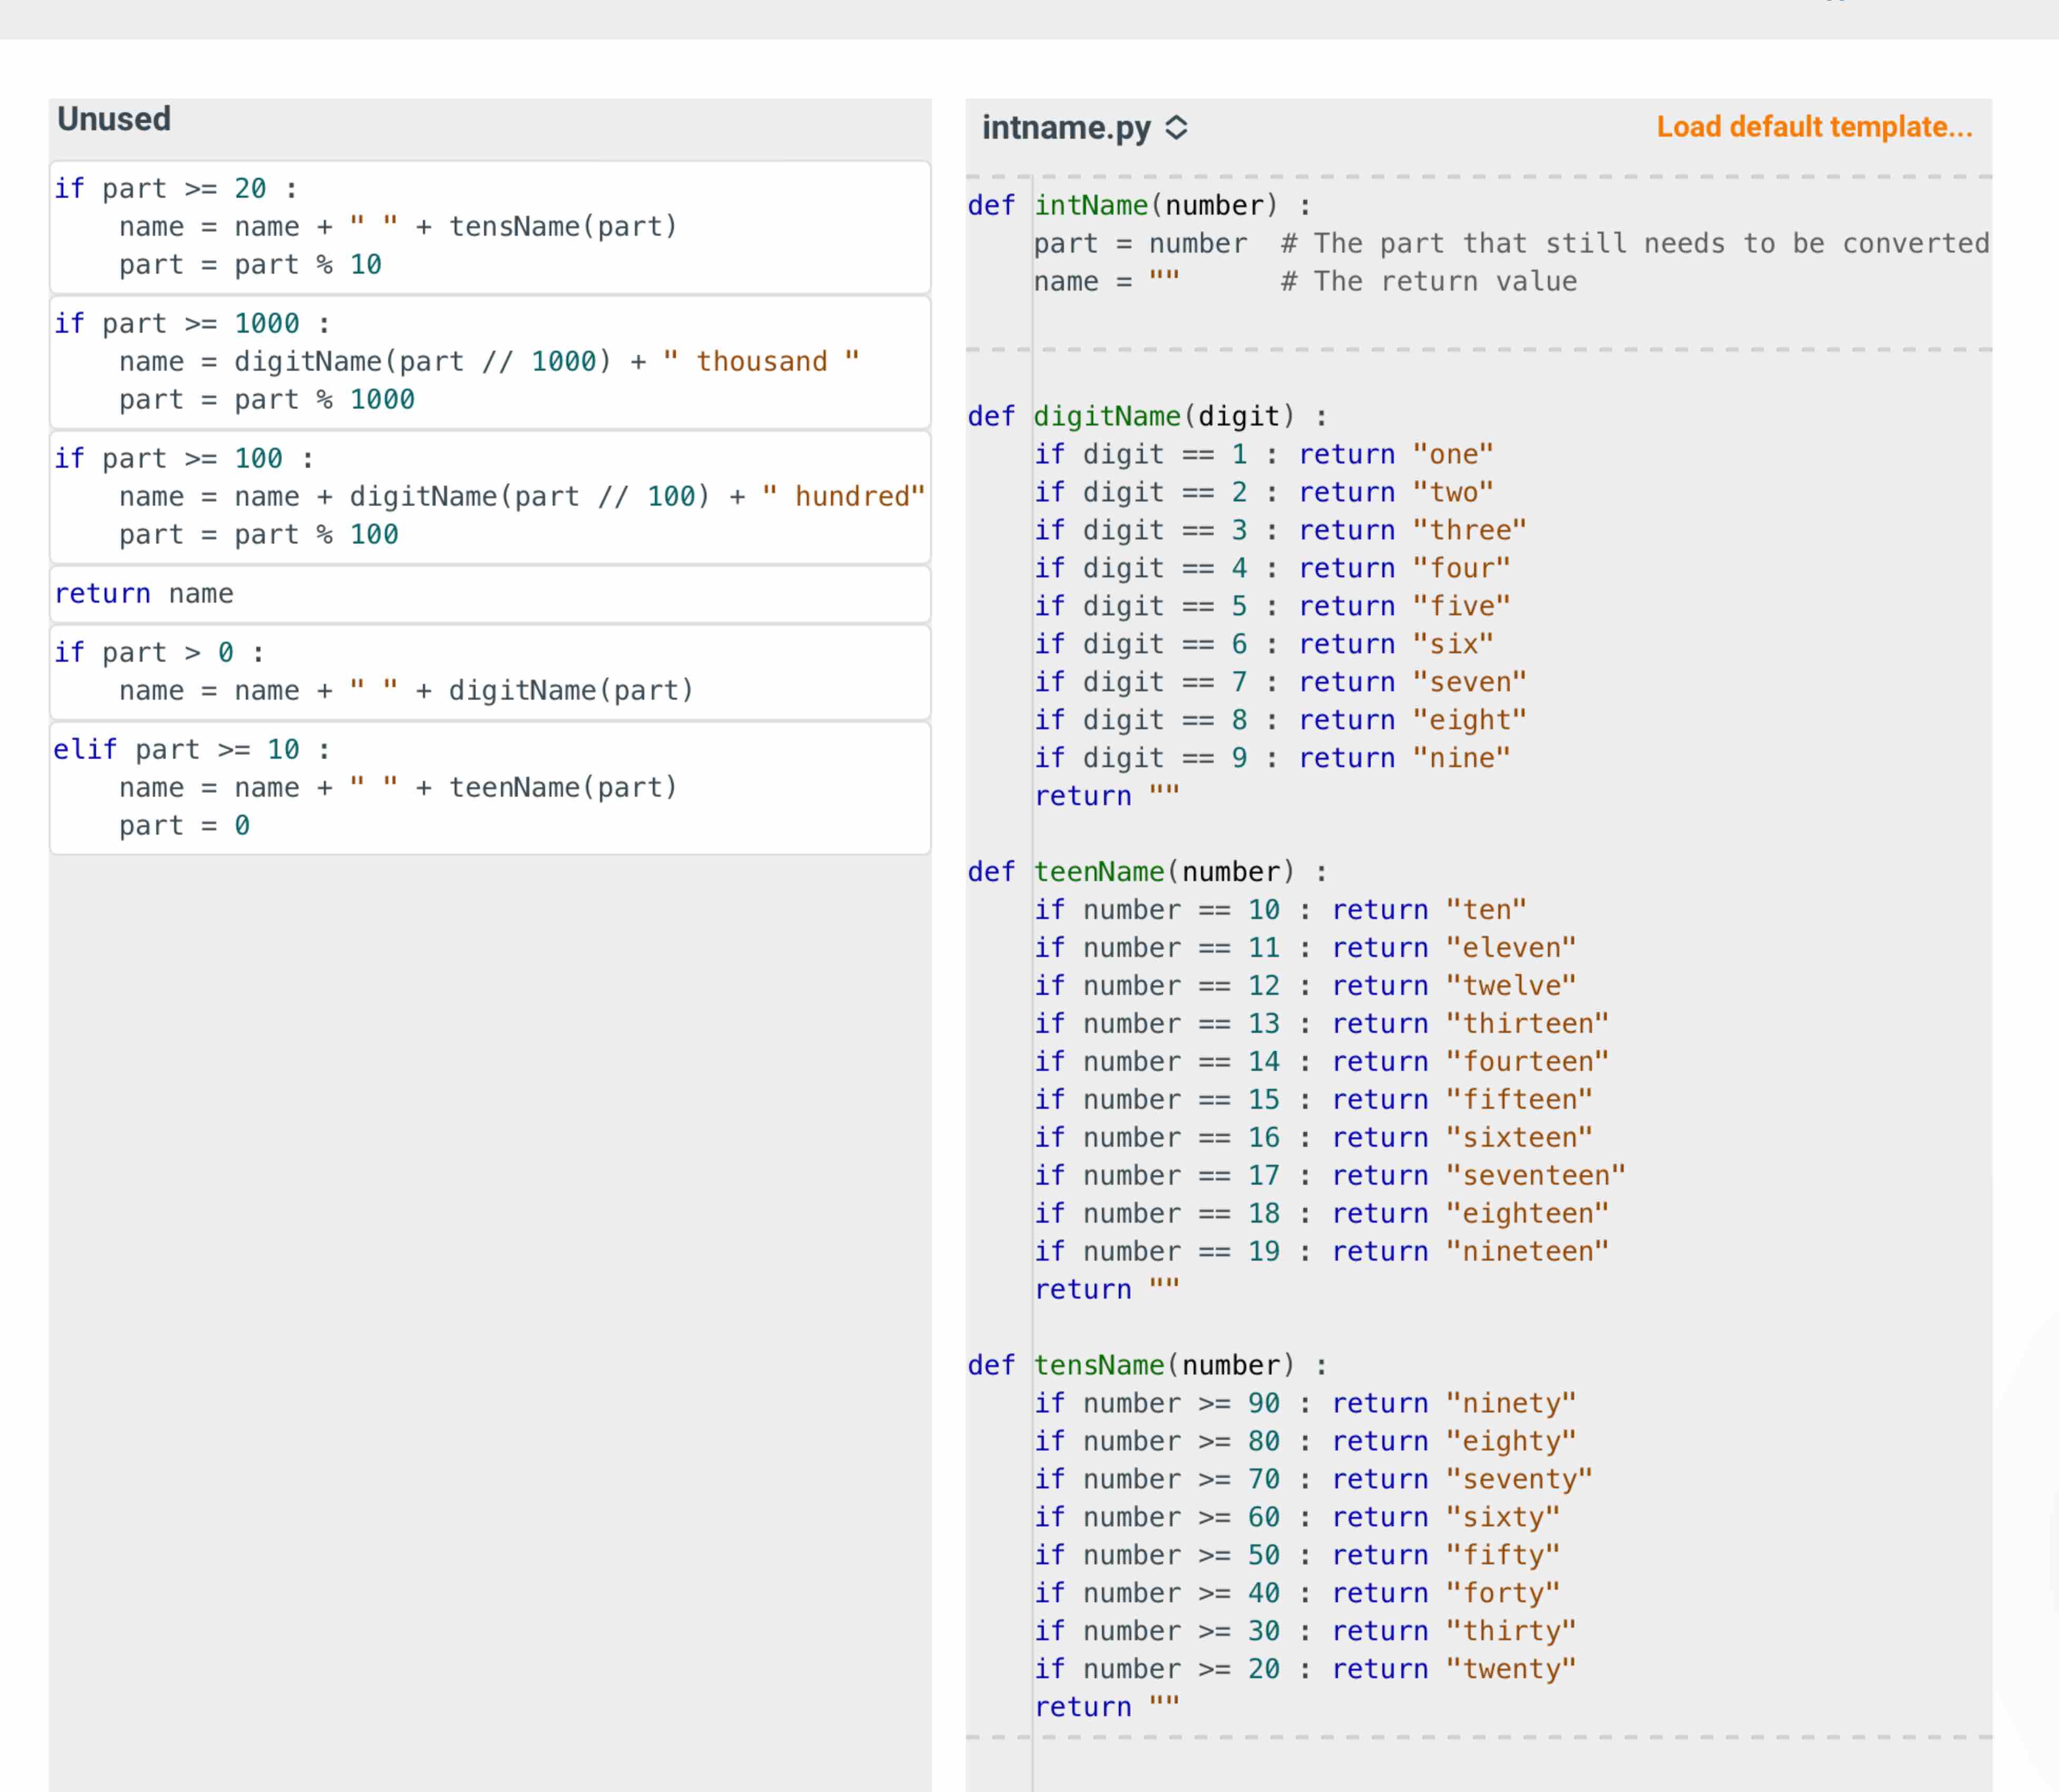
Task: Select the 'return name' code block
Action: (490, 594)
